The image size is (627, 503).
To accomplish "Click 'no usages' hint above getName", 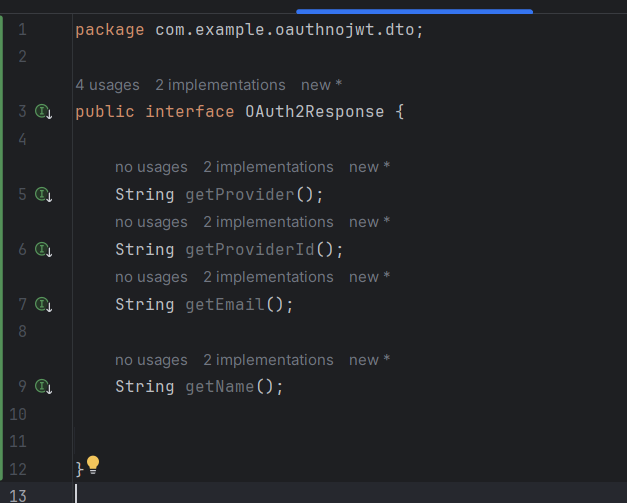I will point(151,360).
